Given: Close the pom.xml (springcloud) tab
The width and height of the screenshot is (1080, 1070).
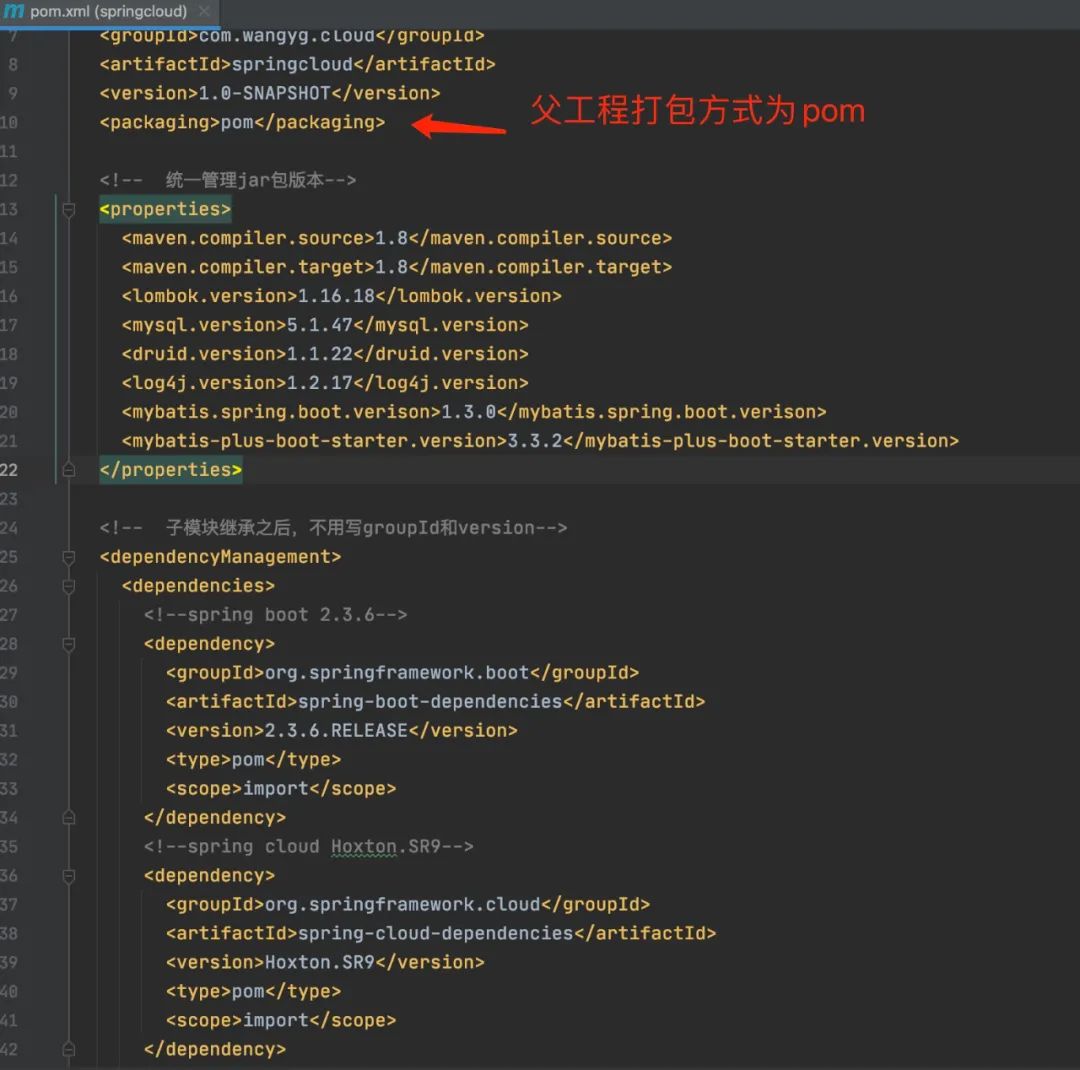Looking at the screenshot, I should 204,11.
